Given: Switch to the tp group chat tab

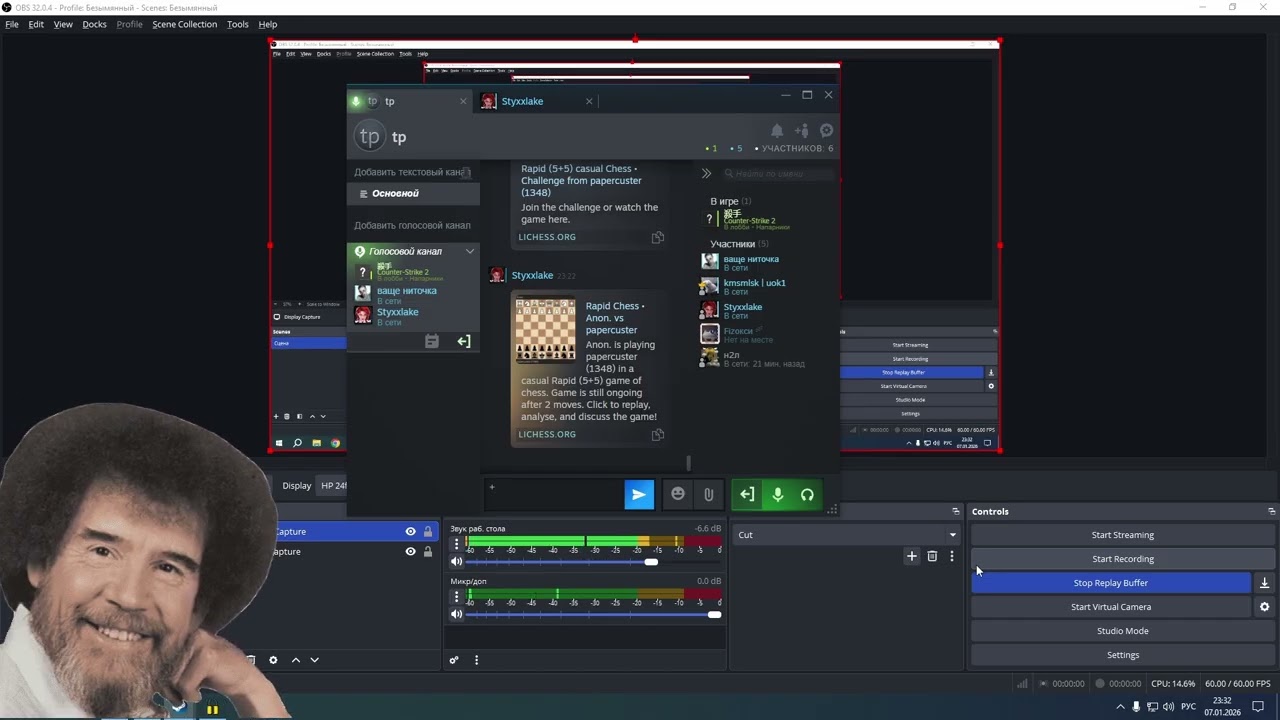Looking at the screenshot, I should click(410, 101).
